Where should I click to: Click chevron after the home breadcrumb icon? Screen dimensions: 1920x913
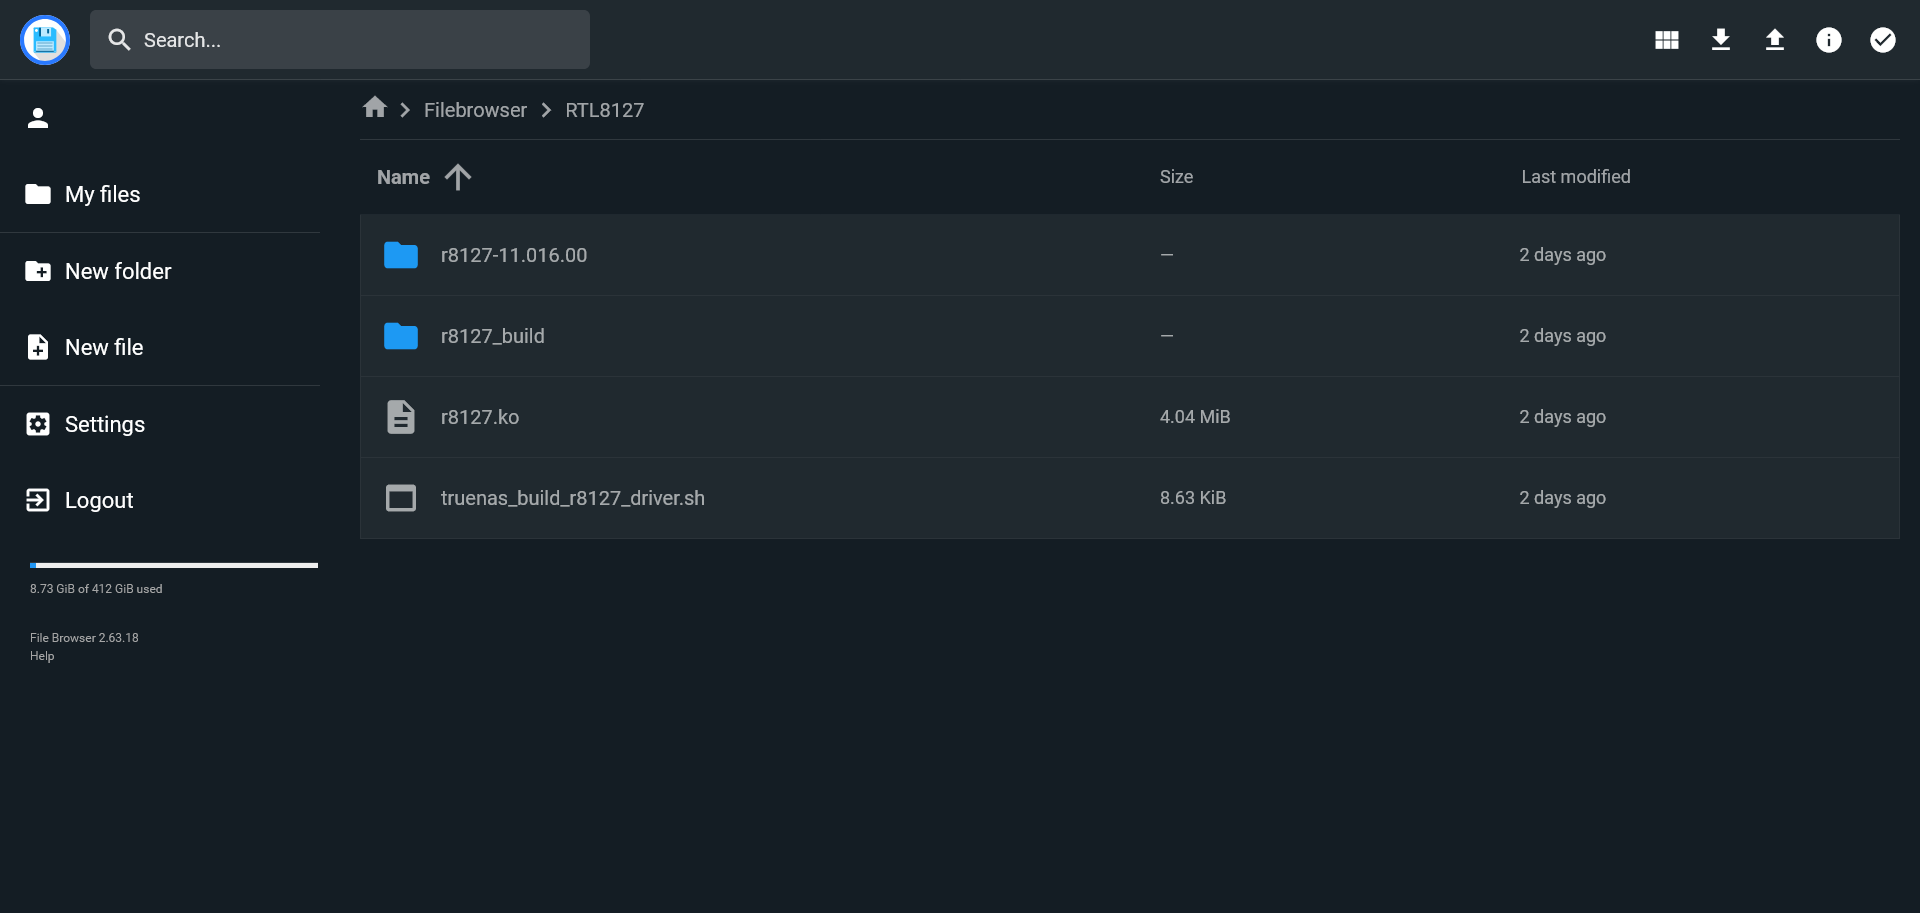(x=405, y=110)
